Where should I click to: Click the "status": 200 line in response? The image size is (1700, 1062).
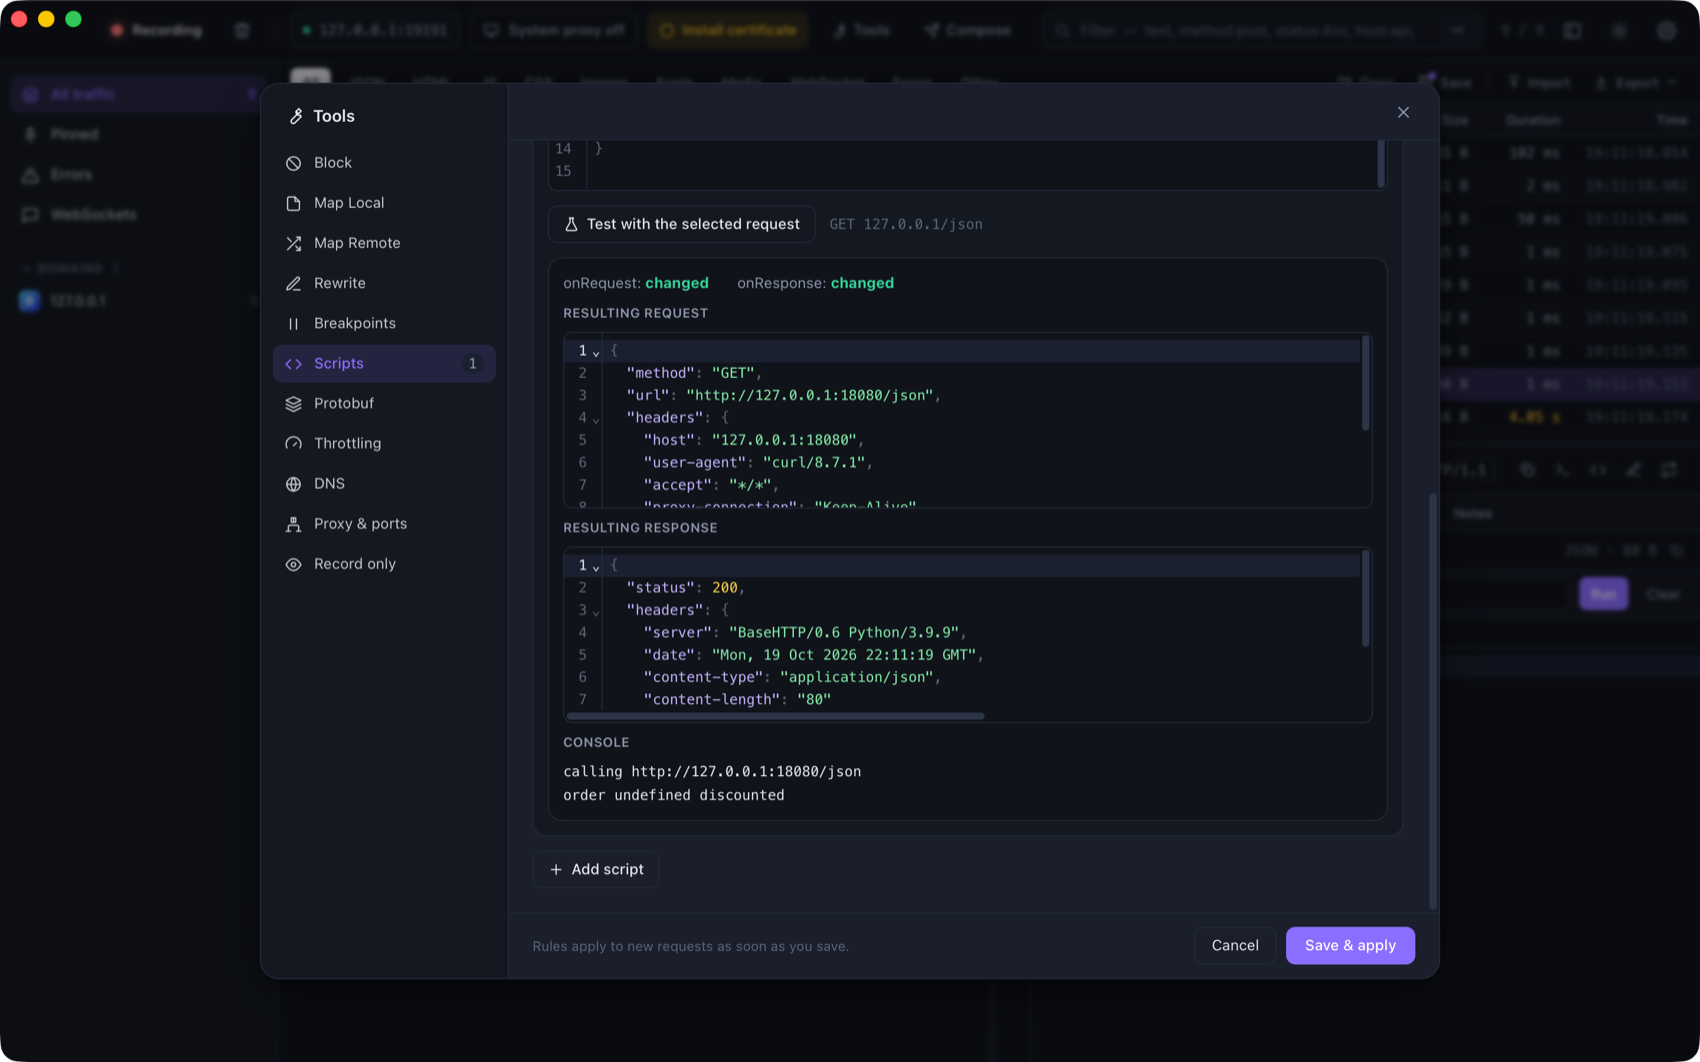(686, 587)
